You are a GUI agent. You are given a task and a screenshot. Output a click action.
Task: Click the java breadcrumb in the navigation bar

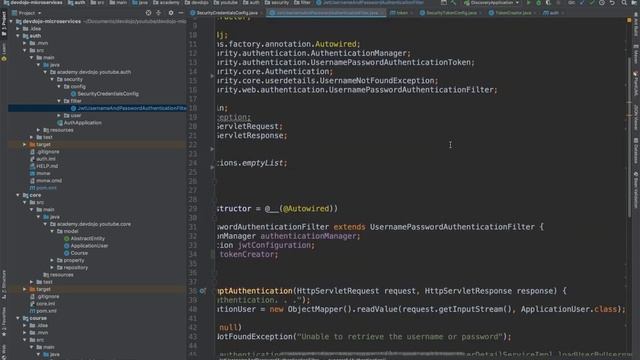click(x=140, y=3)
